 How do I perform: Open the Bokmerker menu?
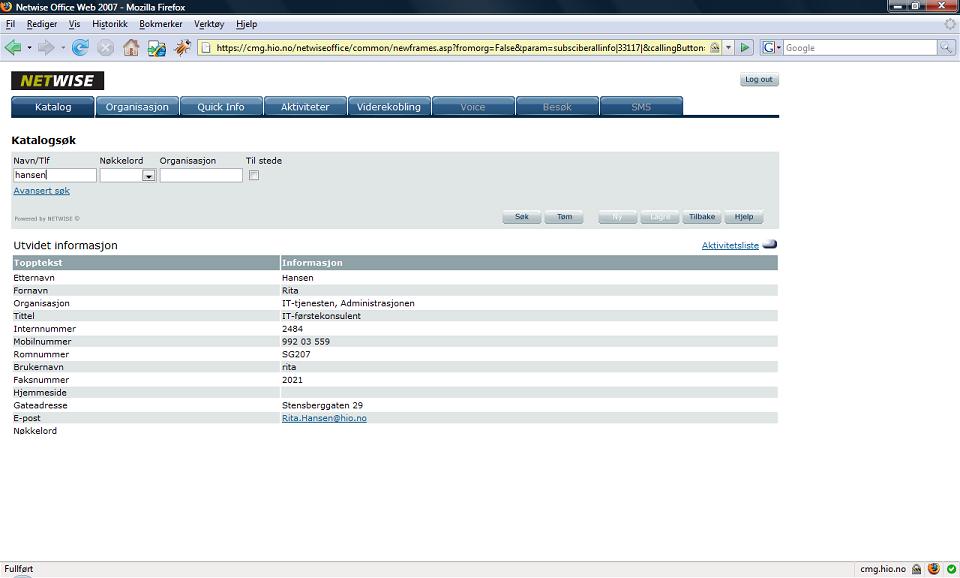[160, 24]
